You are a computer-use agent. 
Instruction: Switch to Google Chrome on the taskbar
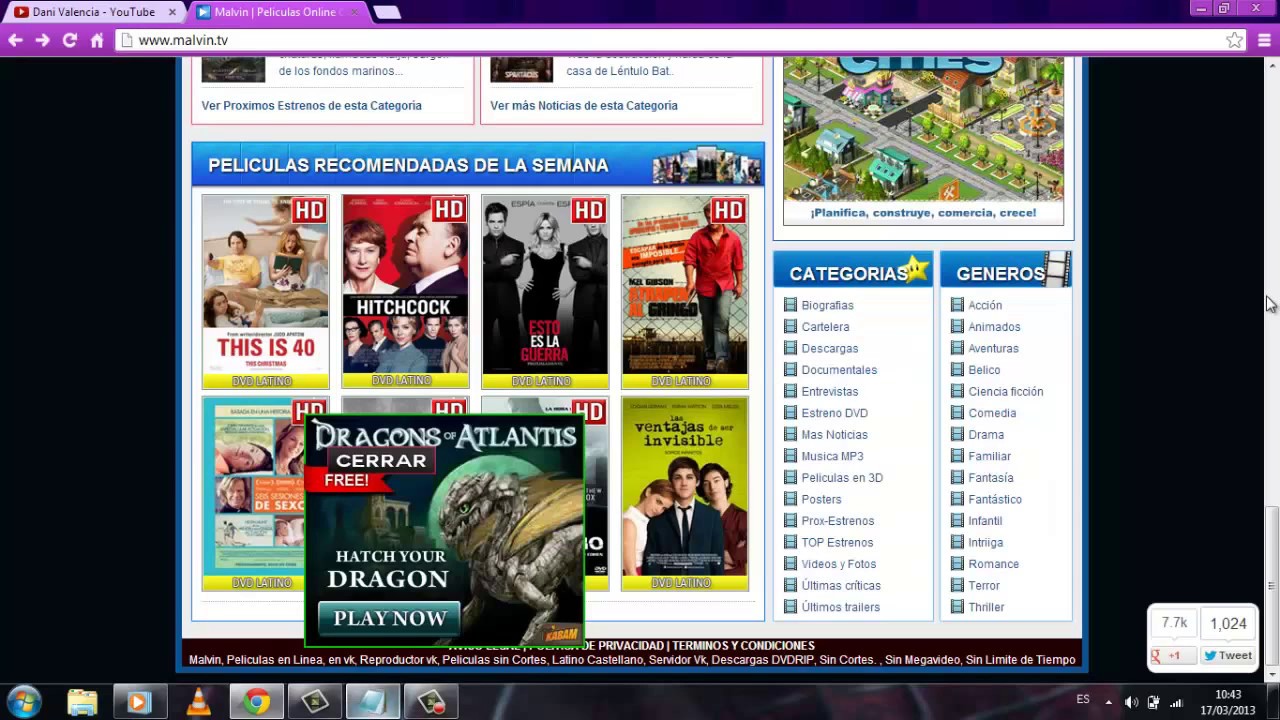257,702
